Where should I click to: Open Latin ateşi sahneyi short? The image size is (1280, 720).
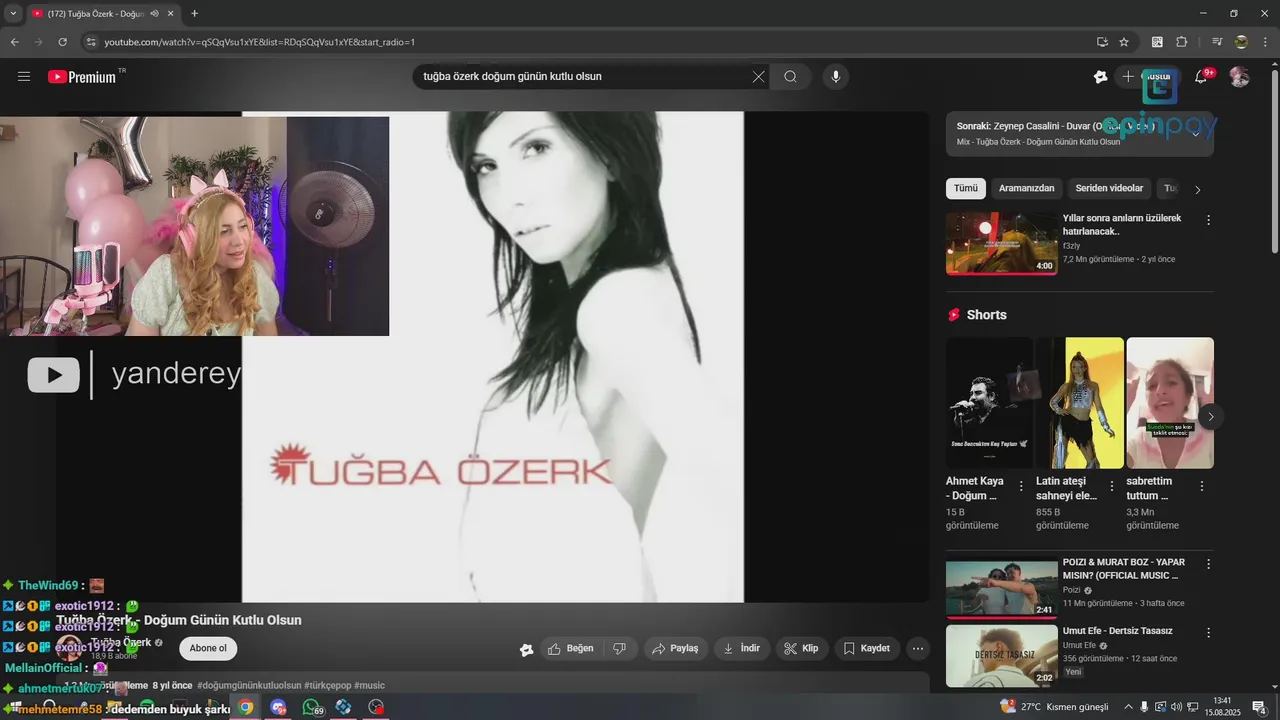[x=1080, y=403]
